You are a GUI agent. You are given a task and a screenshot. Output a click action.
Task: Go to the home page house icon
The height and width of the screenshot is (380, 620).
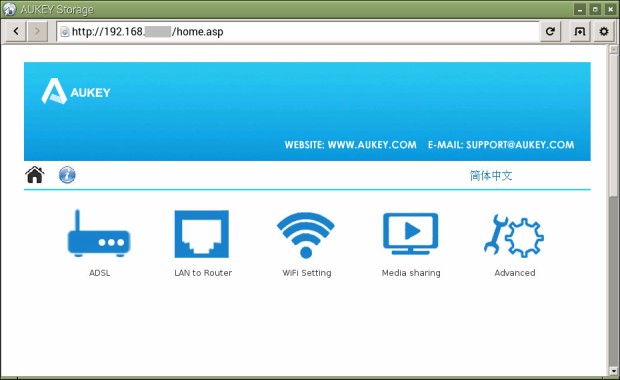click(35, 175)
